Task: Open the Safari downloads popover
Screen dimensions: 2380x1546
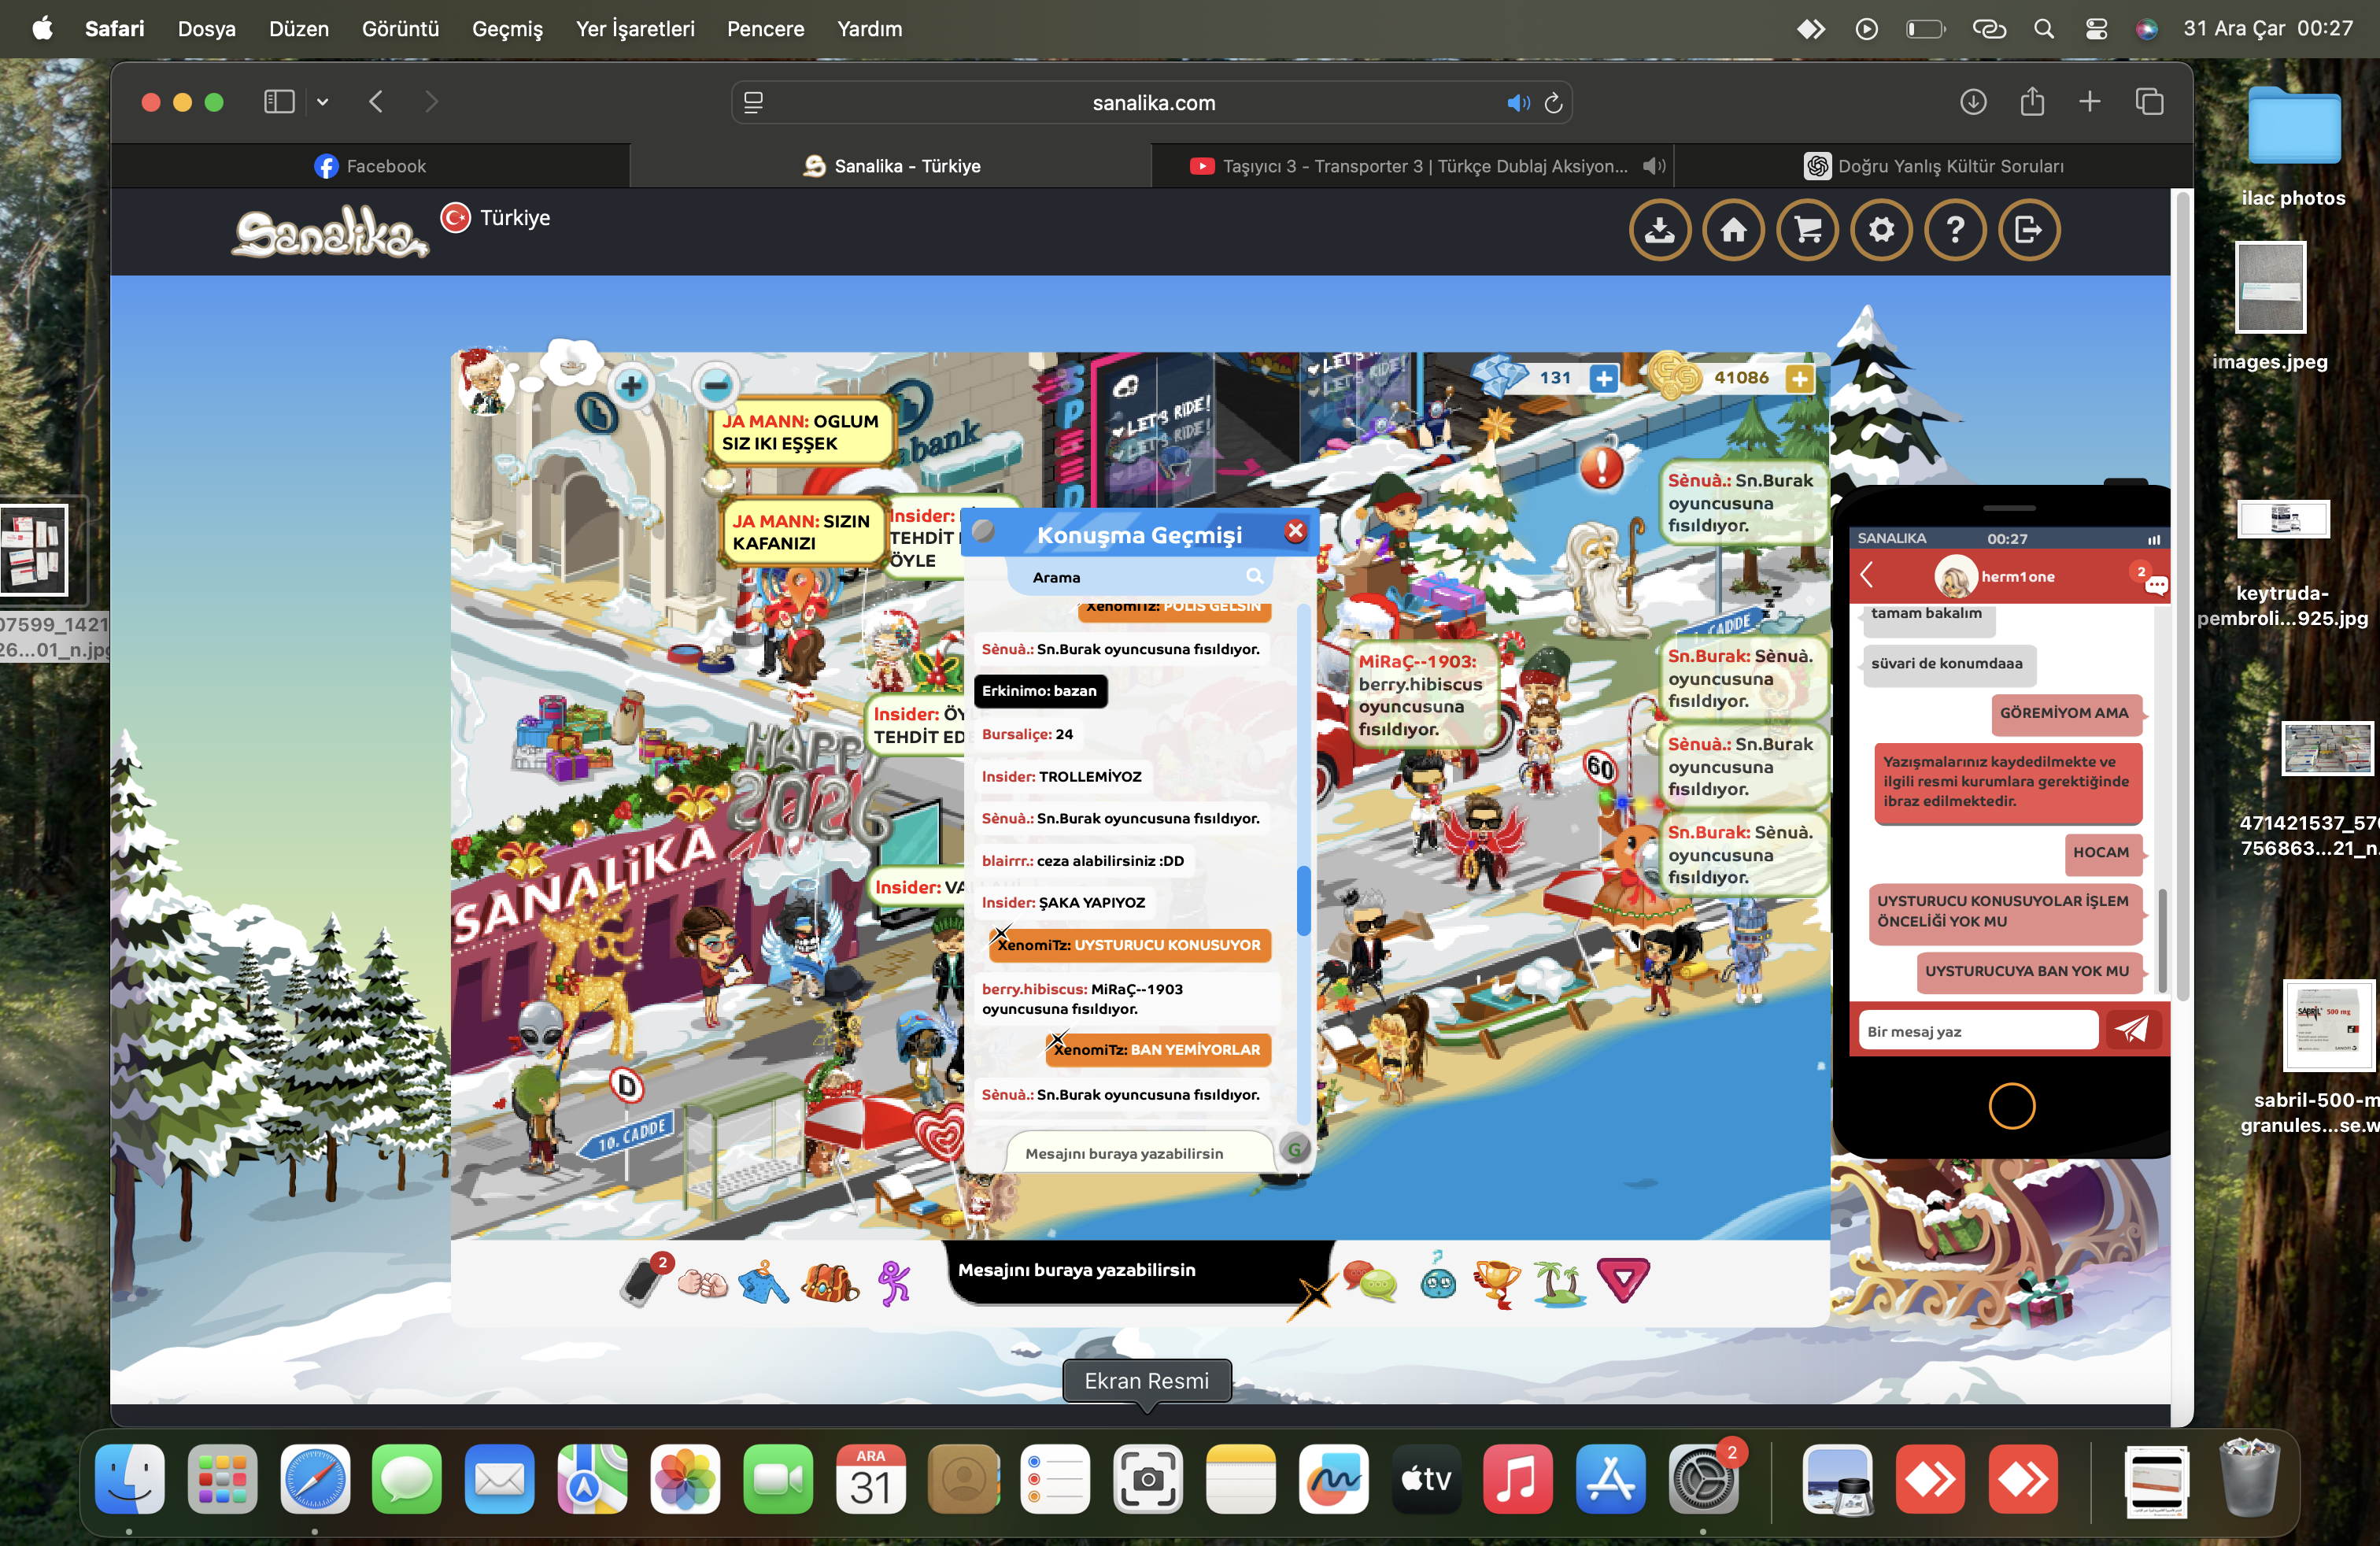Action: pos(1973,102)
